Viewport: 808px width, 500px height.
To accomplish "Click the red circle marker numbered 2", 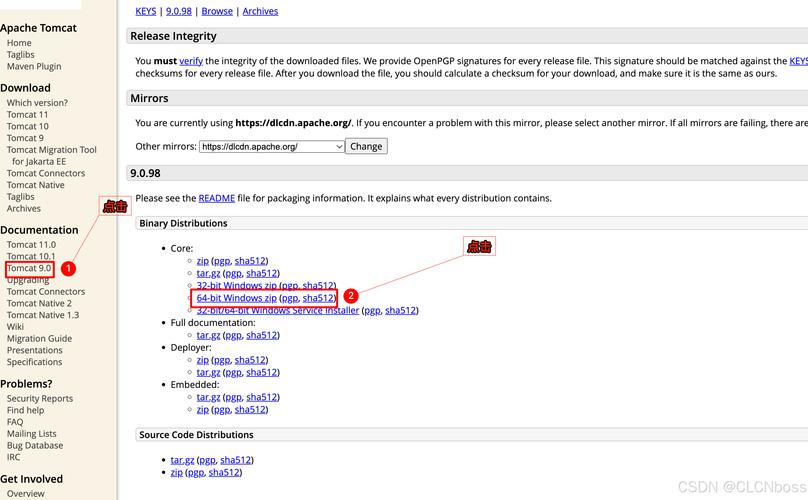I will [351, 296].
